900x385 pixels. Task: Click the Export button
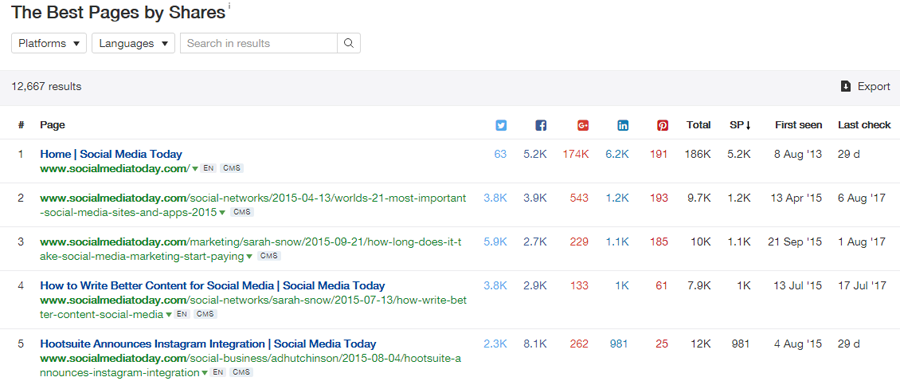(866, 86)
